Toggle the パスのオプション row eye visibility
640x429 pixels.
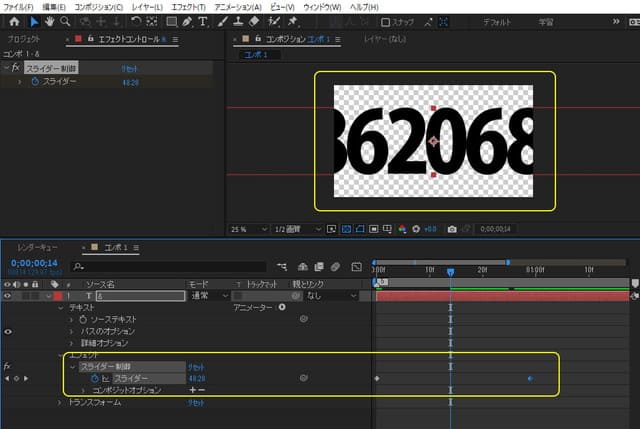[7, 331]
